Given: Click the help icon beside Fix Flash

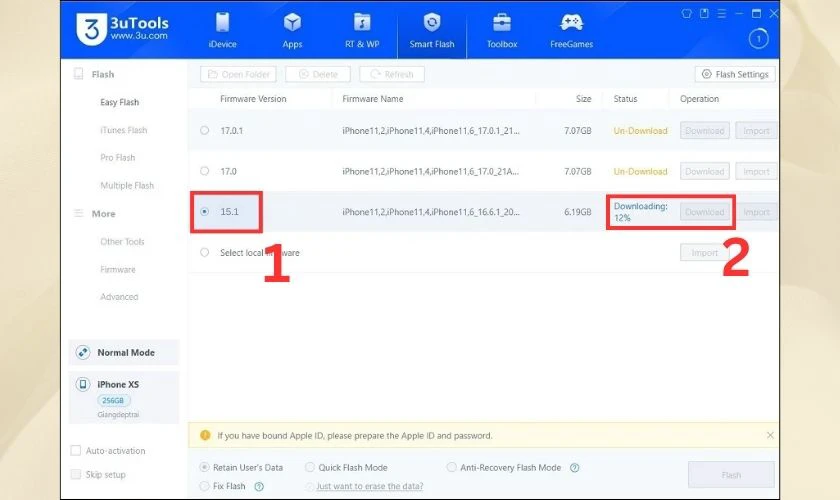Looking at the screenshot, I should pos(259,487).
